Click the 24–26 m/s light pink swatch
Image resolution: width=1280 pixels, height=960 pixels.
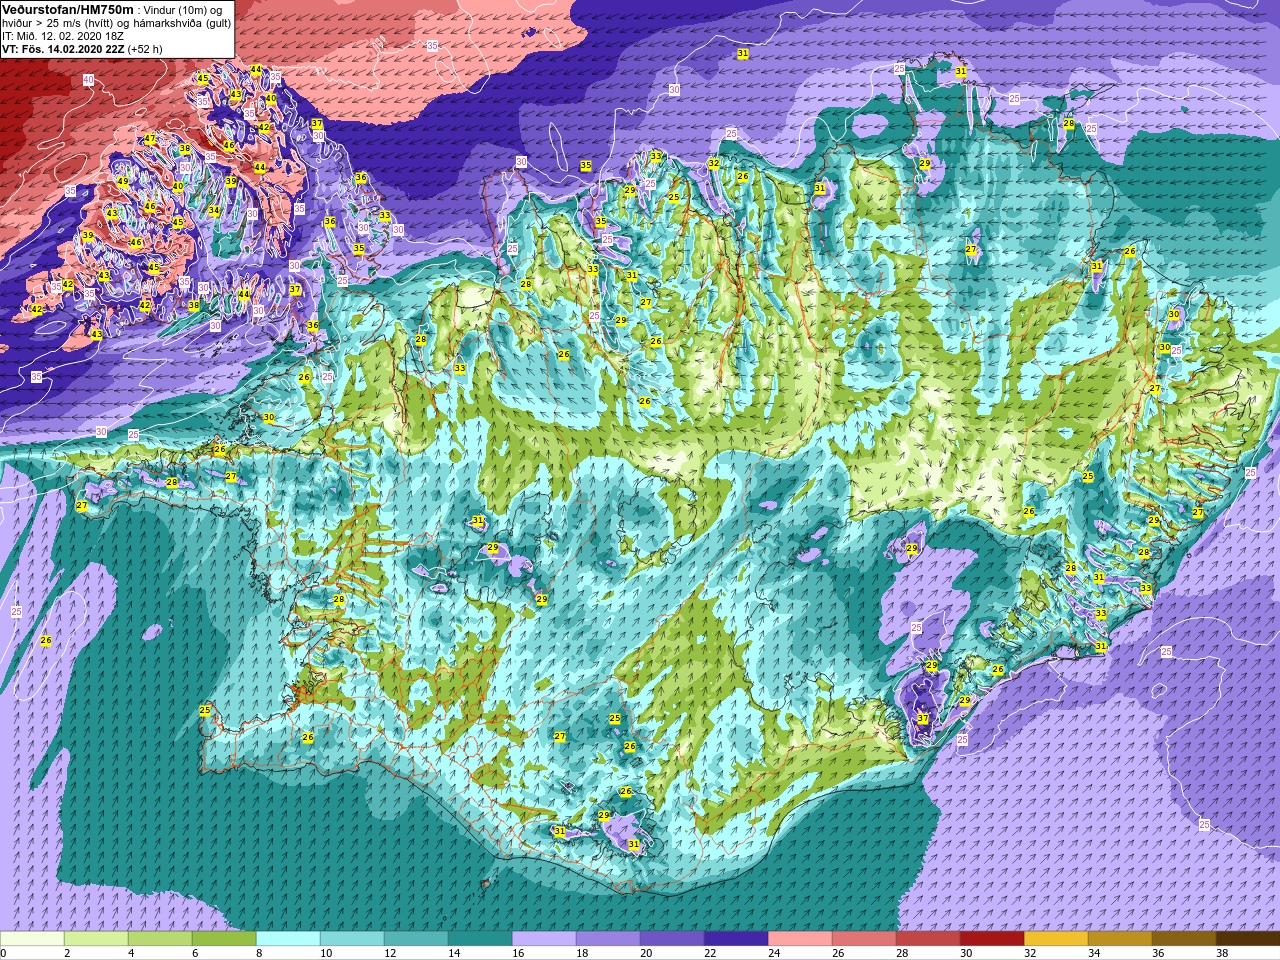pyautogui.click(x=800, y=939)
